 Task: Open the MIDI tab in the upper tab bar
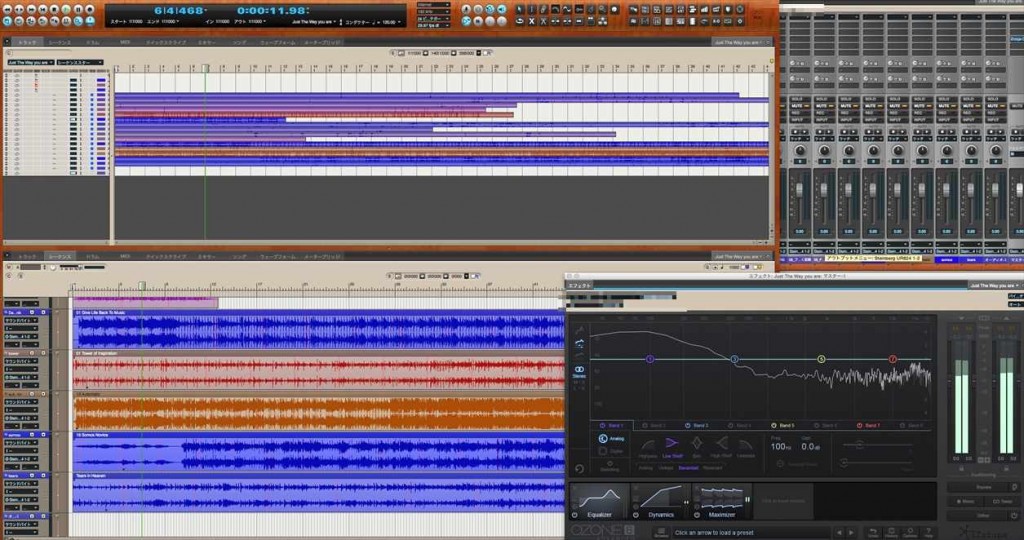(125, 42)
